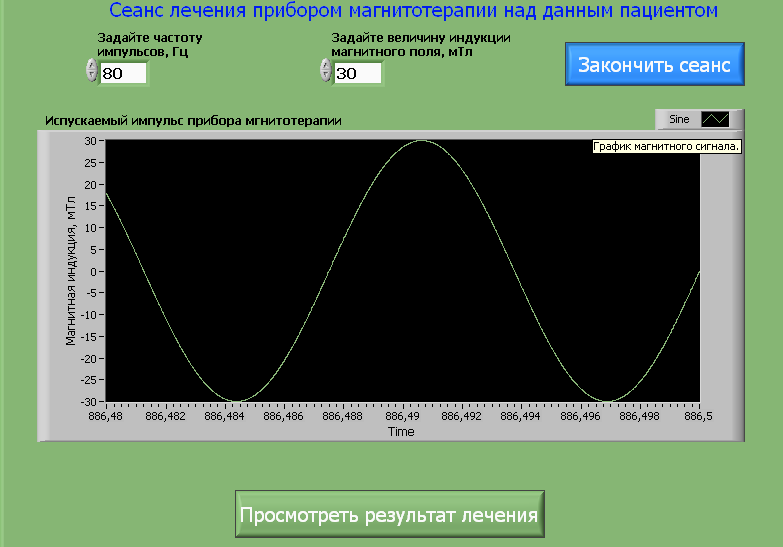Click the blue session heading text
This screenshot has height=547, width=783.
(413, 10)
